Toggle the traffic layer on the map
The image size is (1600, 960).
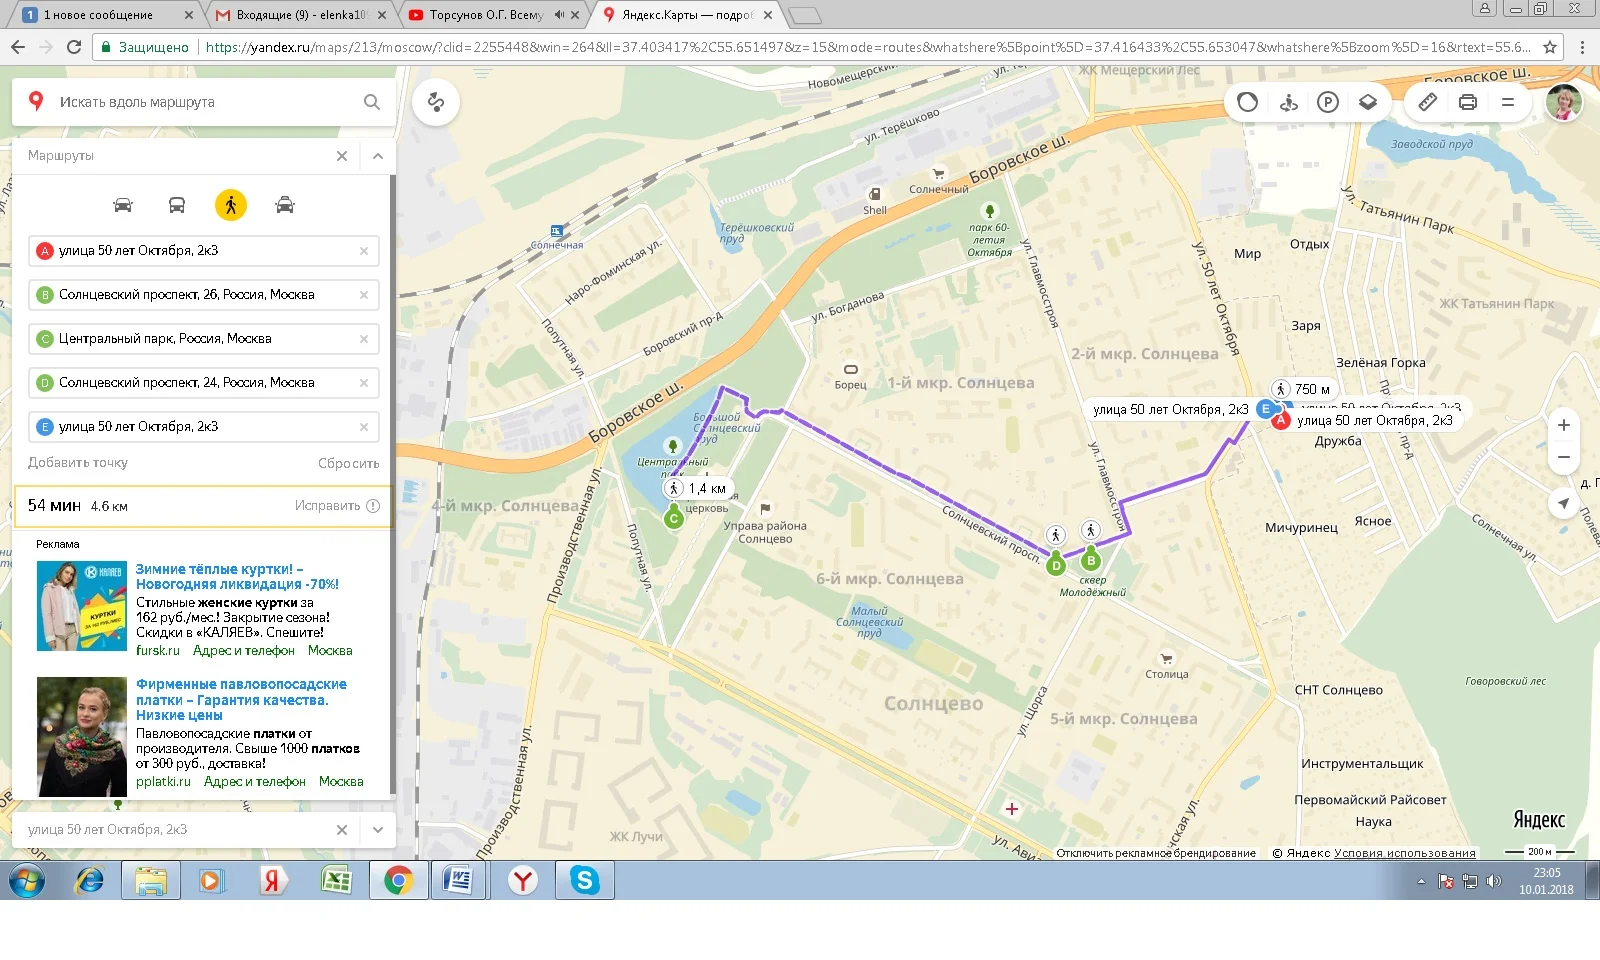pos(1247,102)
